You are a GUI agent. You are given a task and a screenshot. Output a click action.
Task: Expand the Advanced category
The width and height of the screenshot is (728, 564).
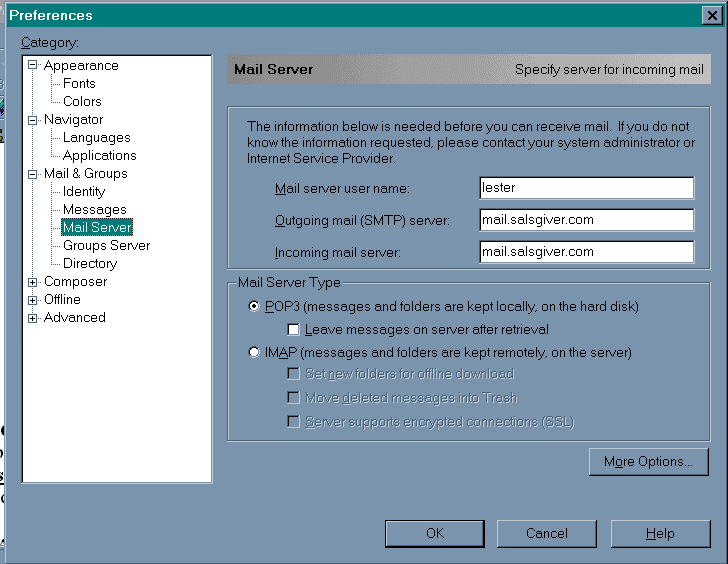33,318
